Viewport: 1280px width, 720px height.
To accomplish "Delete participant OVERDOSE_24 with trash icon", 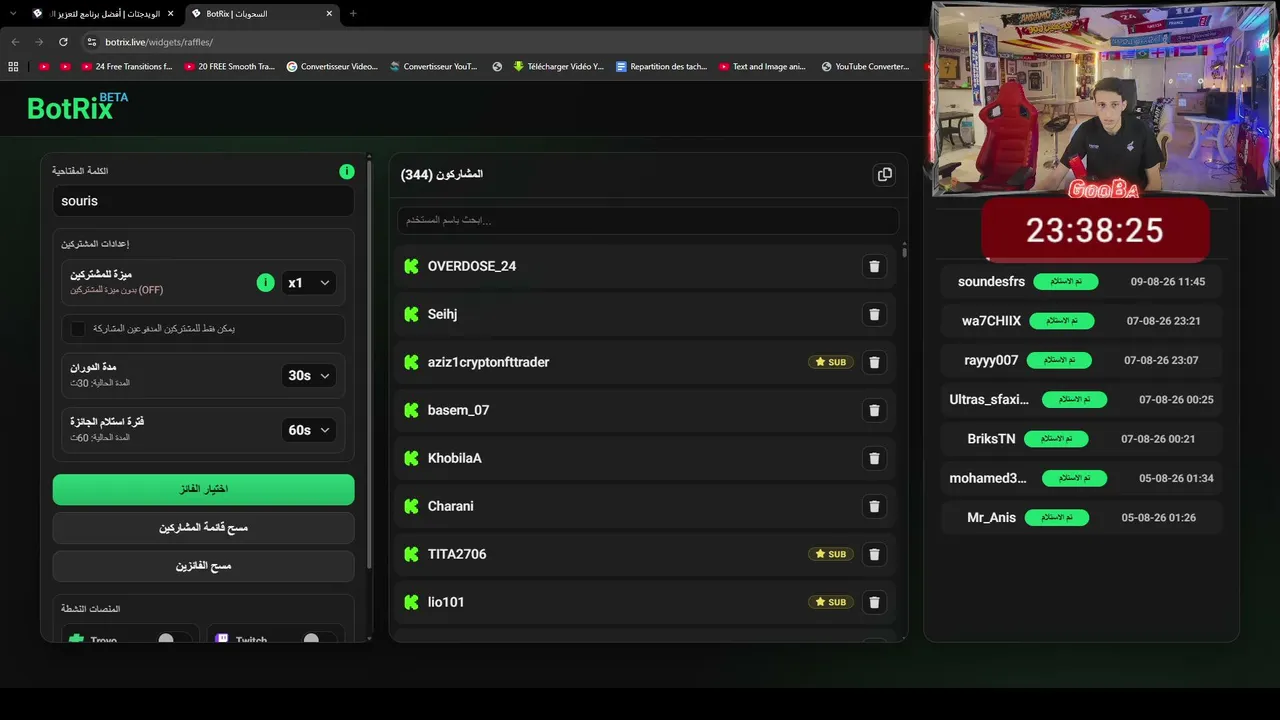I will 874,266.
